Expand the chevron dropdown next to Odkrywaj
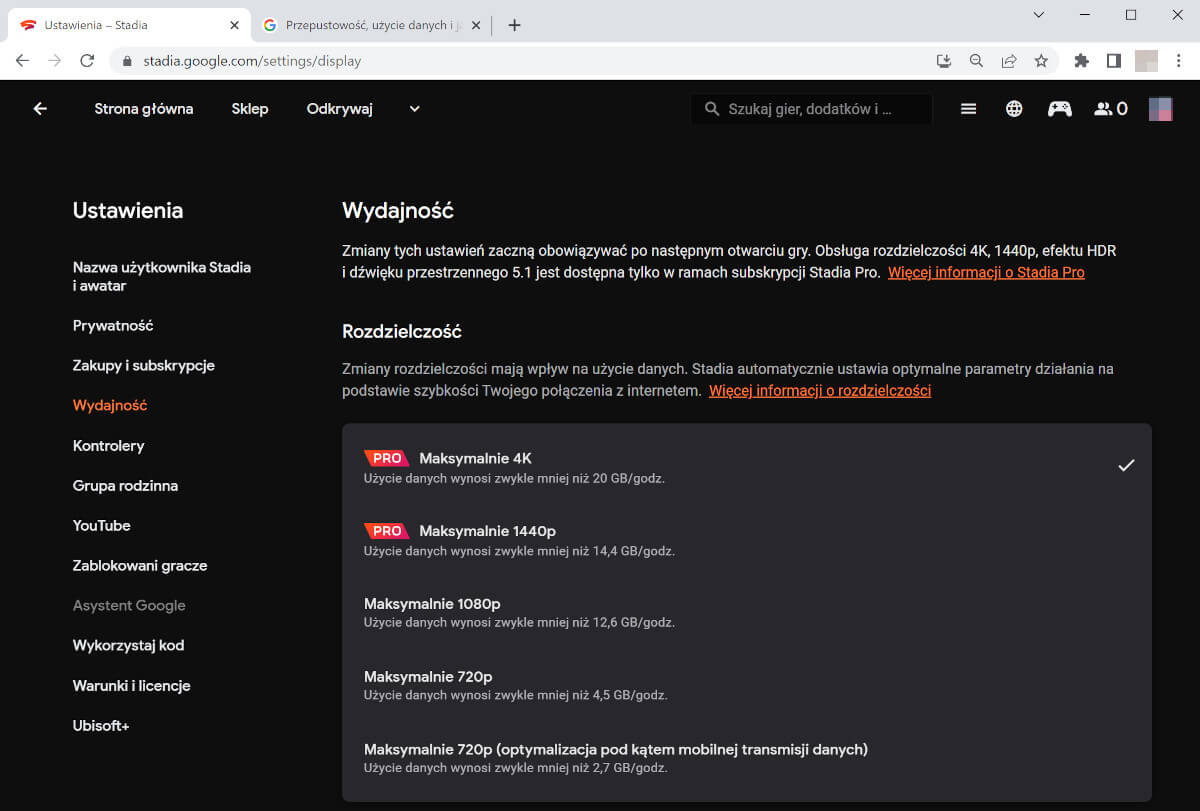The image size is (1200, 811). click(x=415, y=109)
